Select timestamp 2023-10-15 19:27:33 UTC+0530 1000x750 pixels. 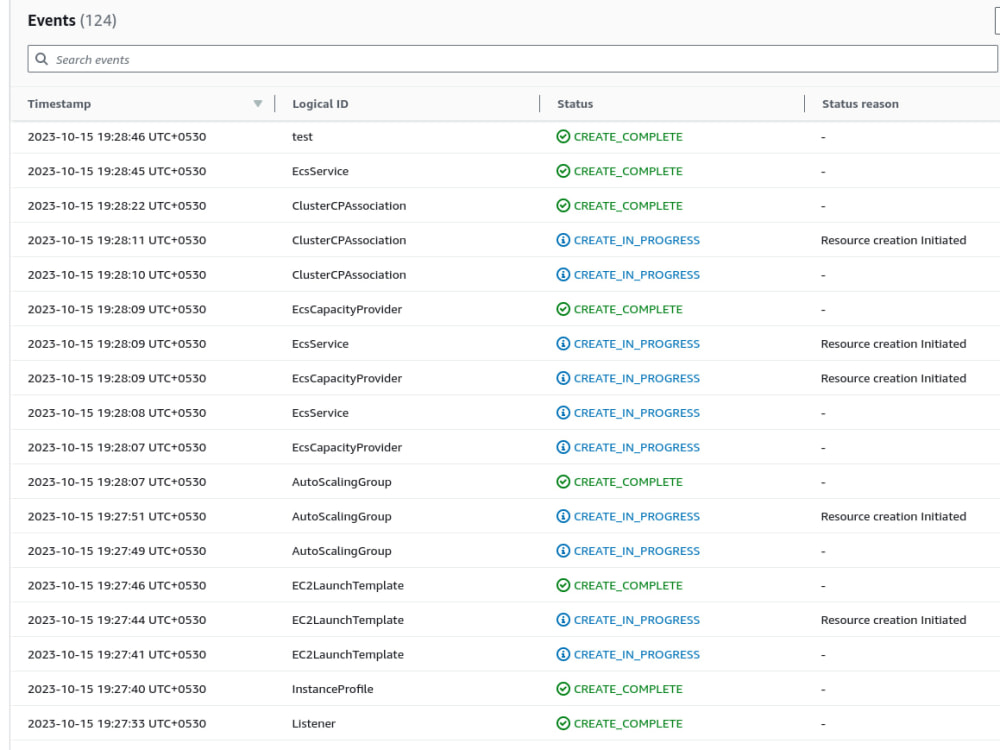[117, 723]
